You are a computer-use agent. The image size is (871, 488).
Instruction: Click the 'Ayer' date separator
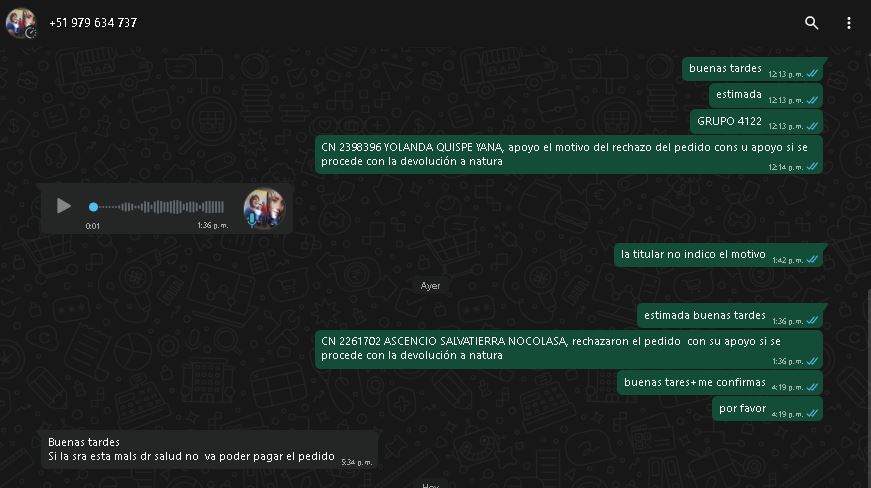[x=431, y=286]
